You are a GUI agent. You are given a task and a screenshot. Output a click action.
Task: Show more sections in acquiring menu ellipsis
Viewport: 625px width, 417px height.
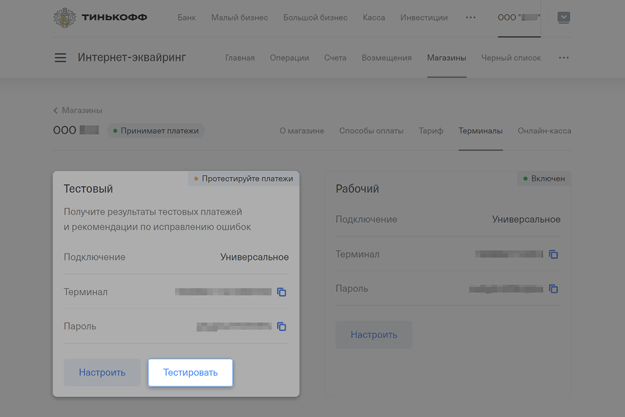[x=564, y=58]
